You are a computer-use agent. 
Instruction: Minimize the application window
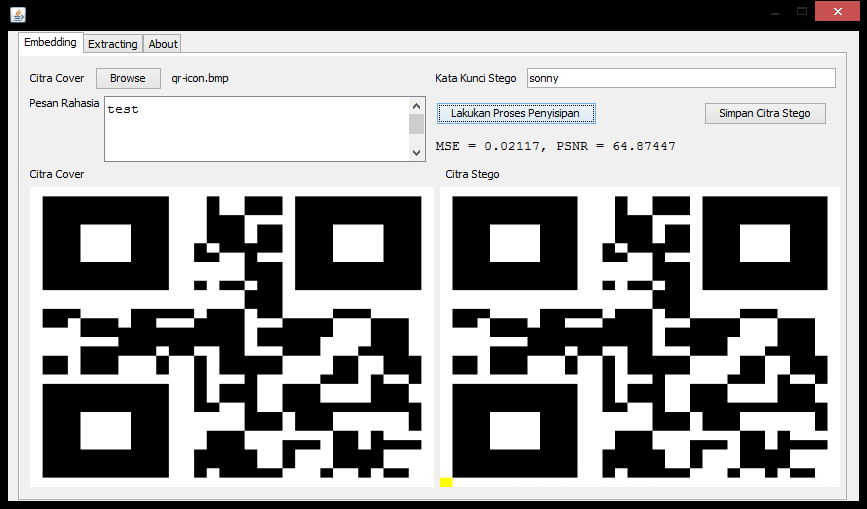[773, 11]
